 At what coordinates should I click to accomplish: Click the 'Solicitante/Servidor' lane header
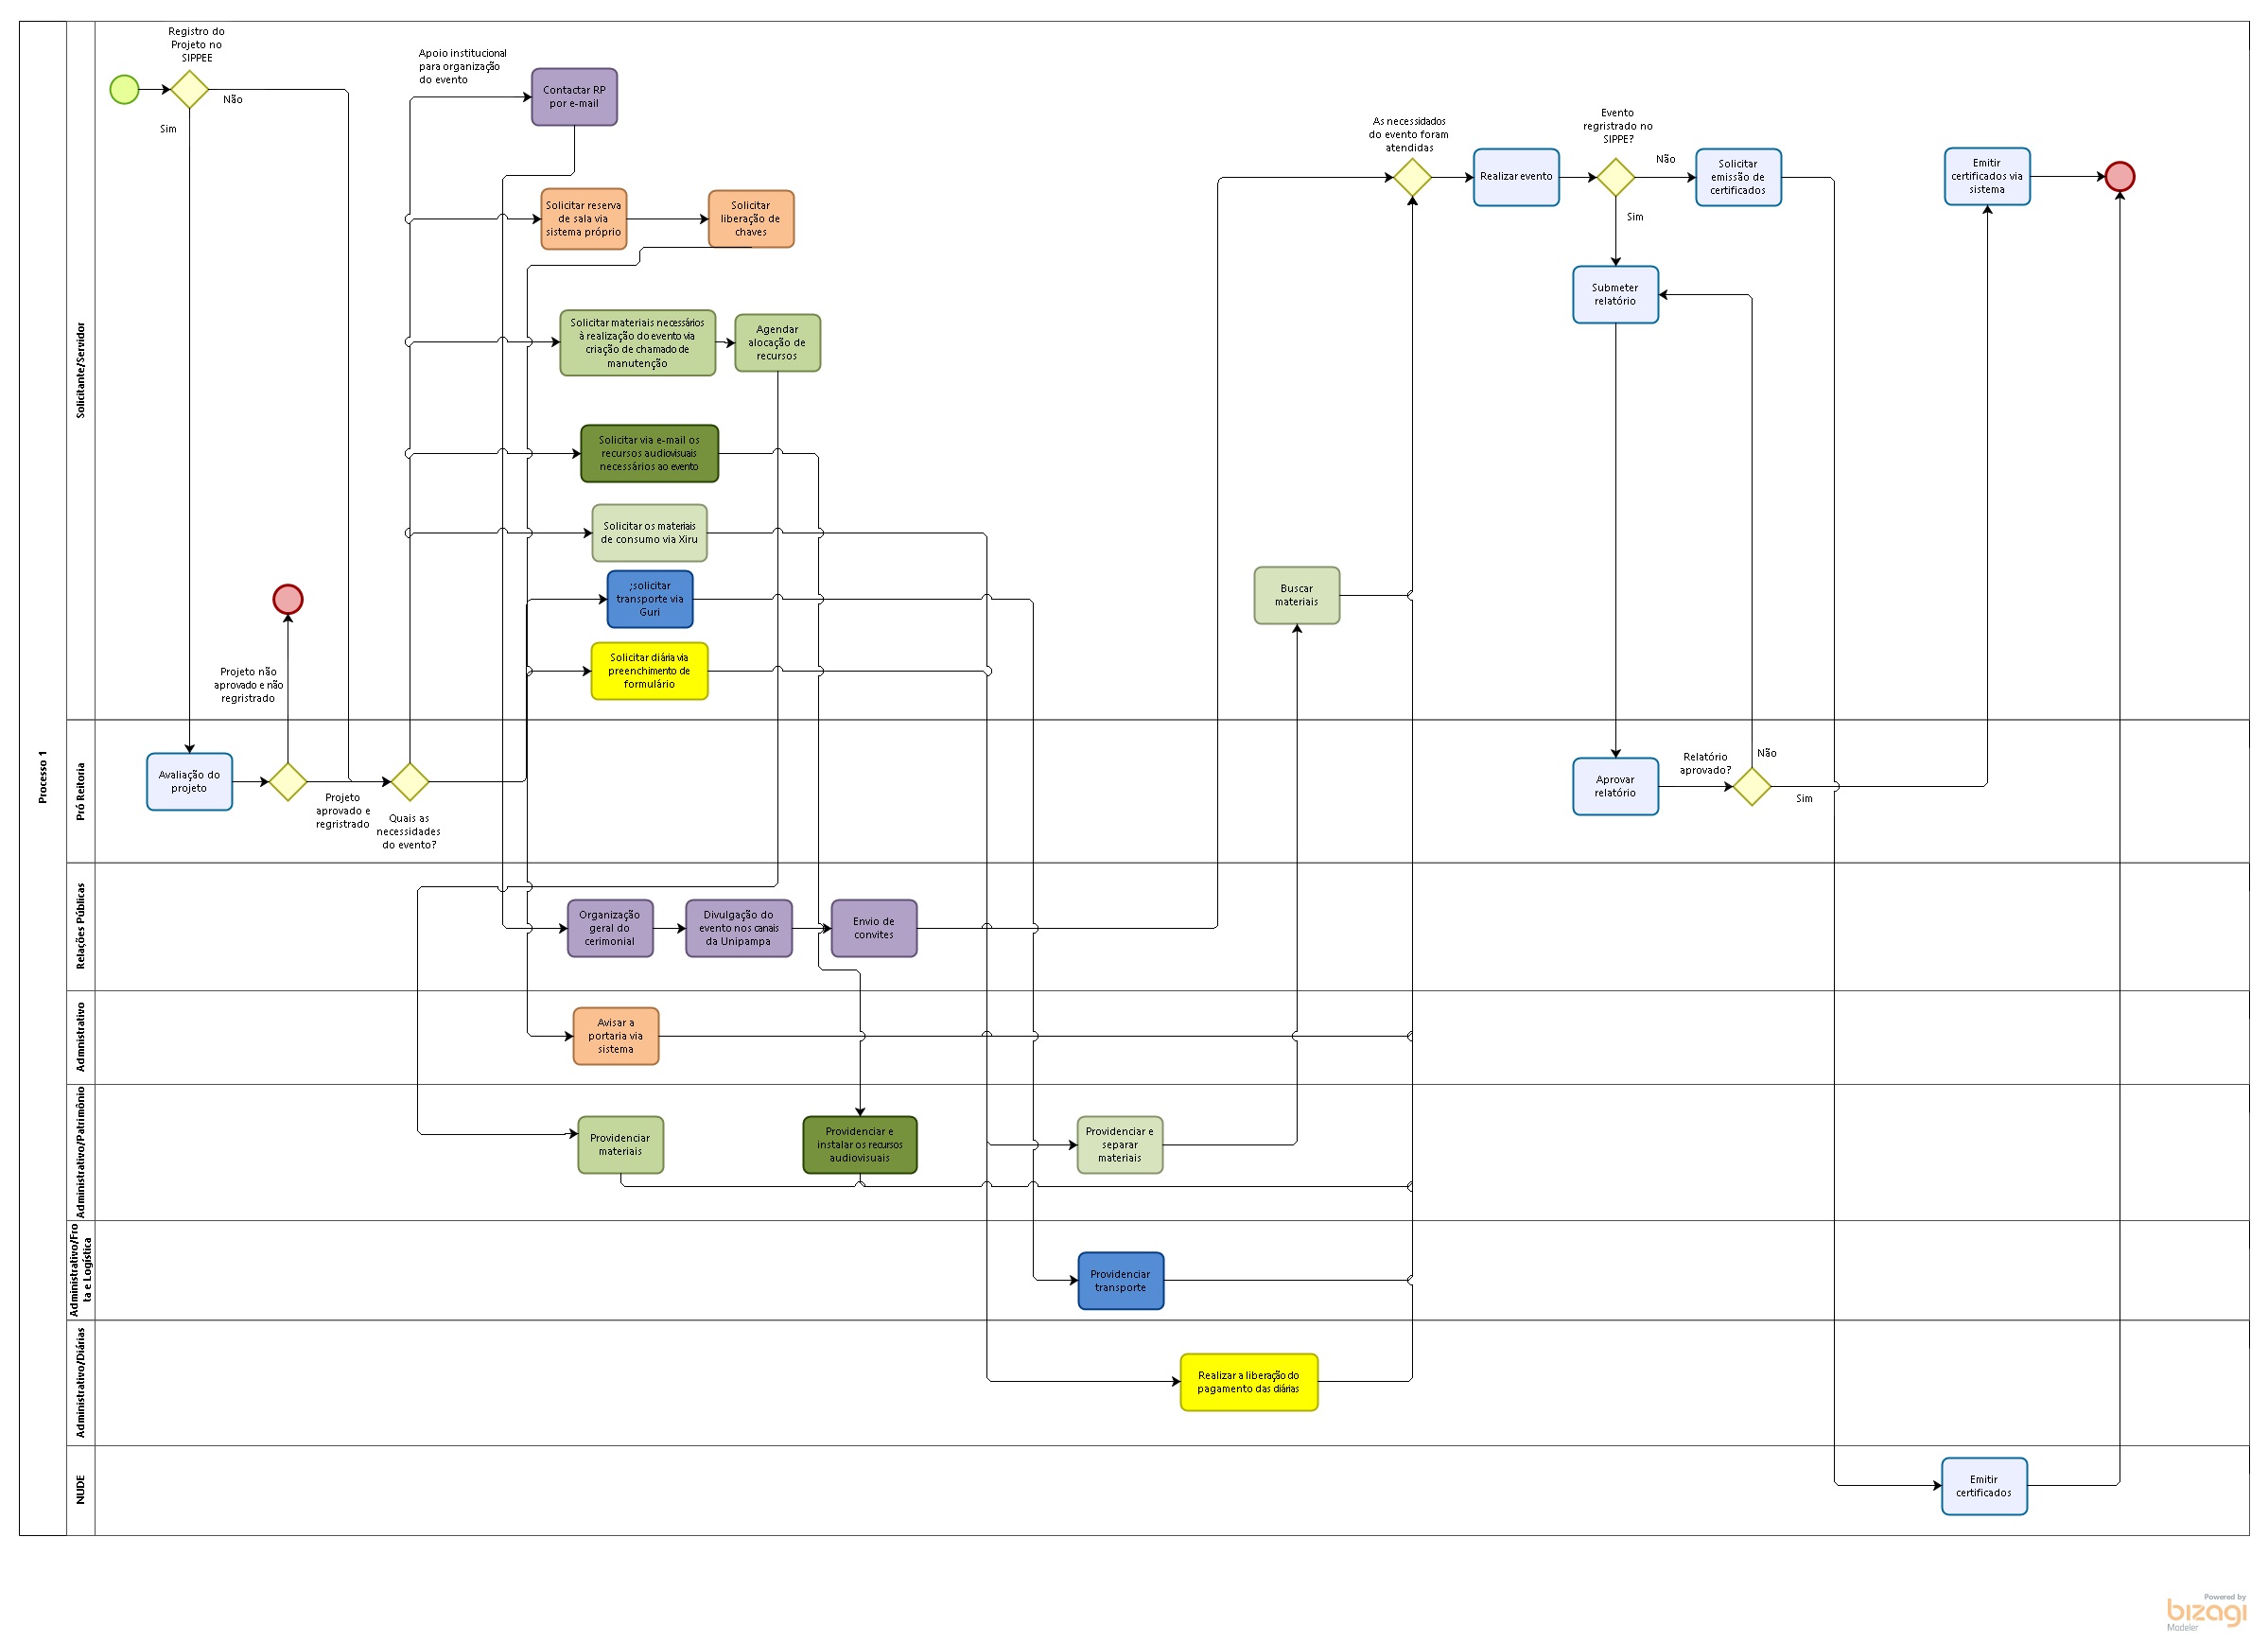click(x=81, y=370)
